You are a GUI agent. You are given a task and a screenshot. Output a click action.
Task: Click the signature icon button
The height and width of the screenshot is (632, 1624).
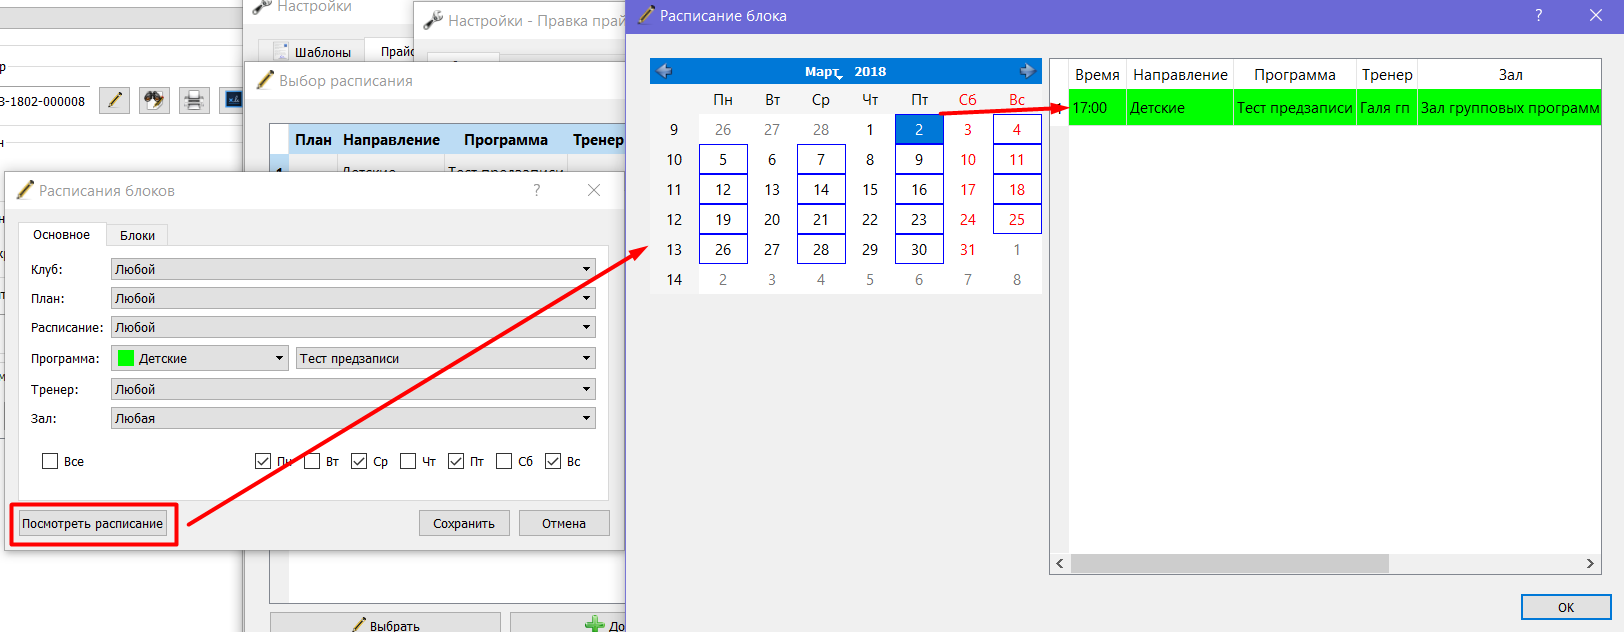(x=233, y=100)
